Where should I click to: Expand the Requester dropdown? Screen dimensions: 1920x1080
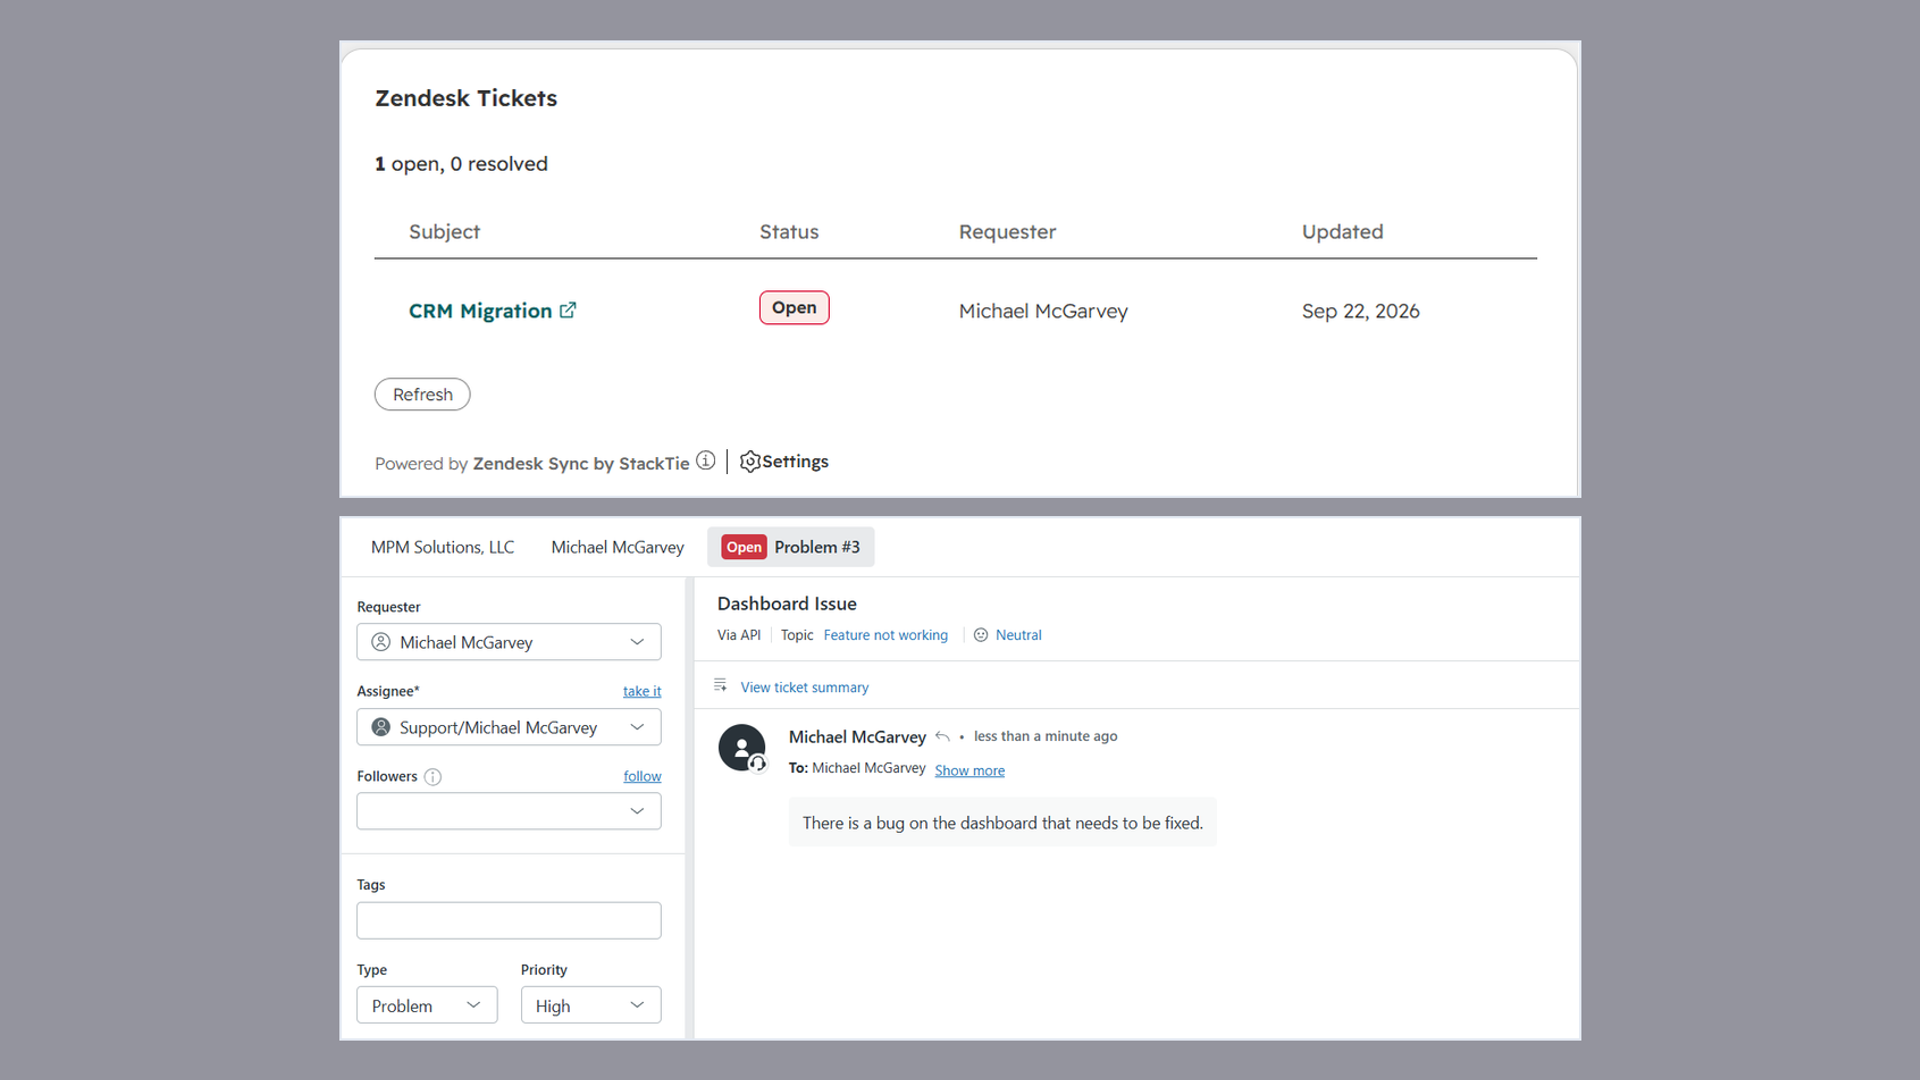point(509,642)
